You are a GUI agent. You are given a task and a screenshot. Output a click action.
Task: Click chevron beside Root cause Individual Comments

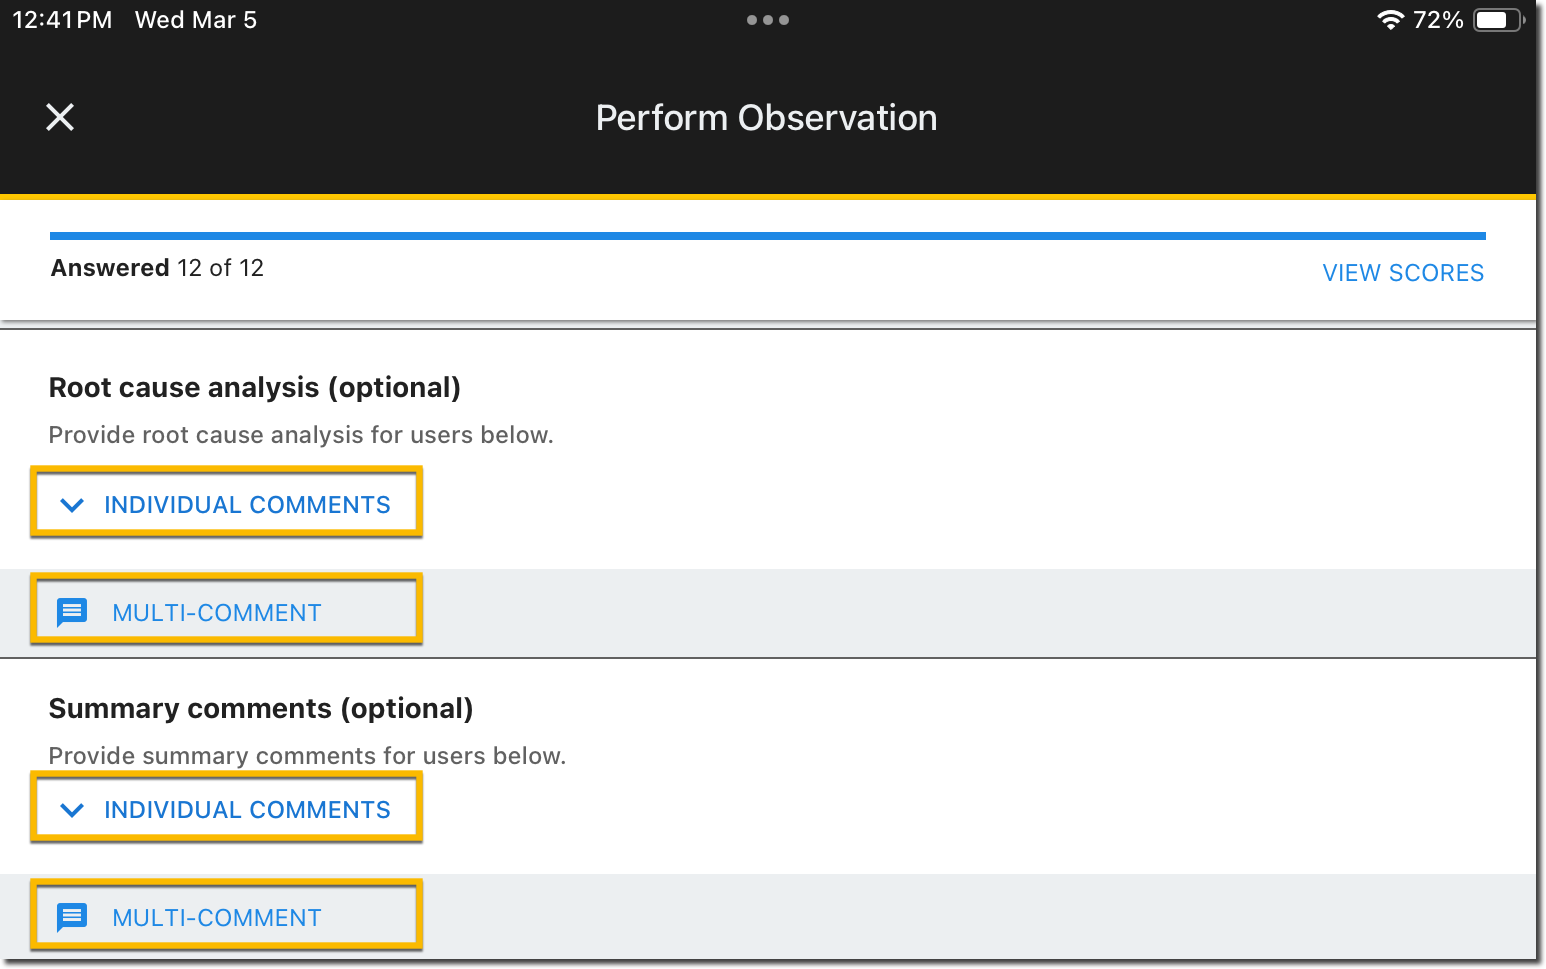click(x=72, y=505)
